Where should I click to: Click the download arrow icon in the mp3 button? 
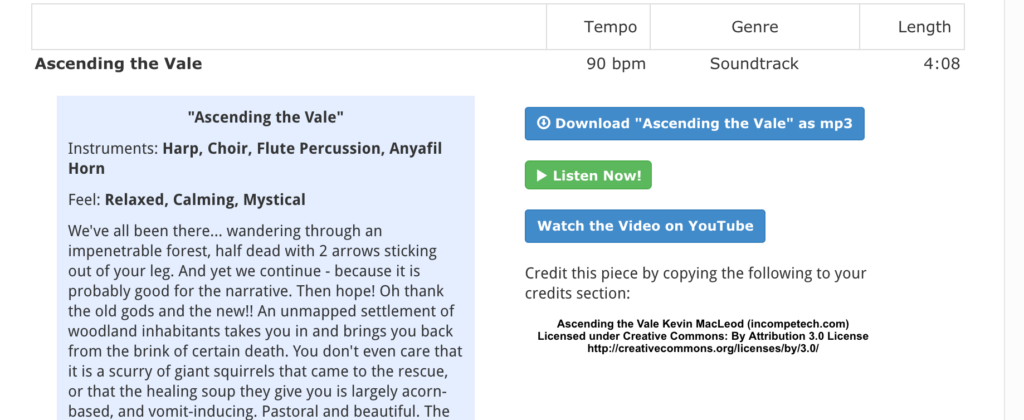coord(543,123)
